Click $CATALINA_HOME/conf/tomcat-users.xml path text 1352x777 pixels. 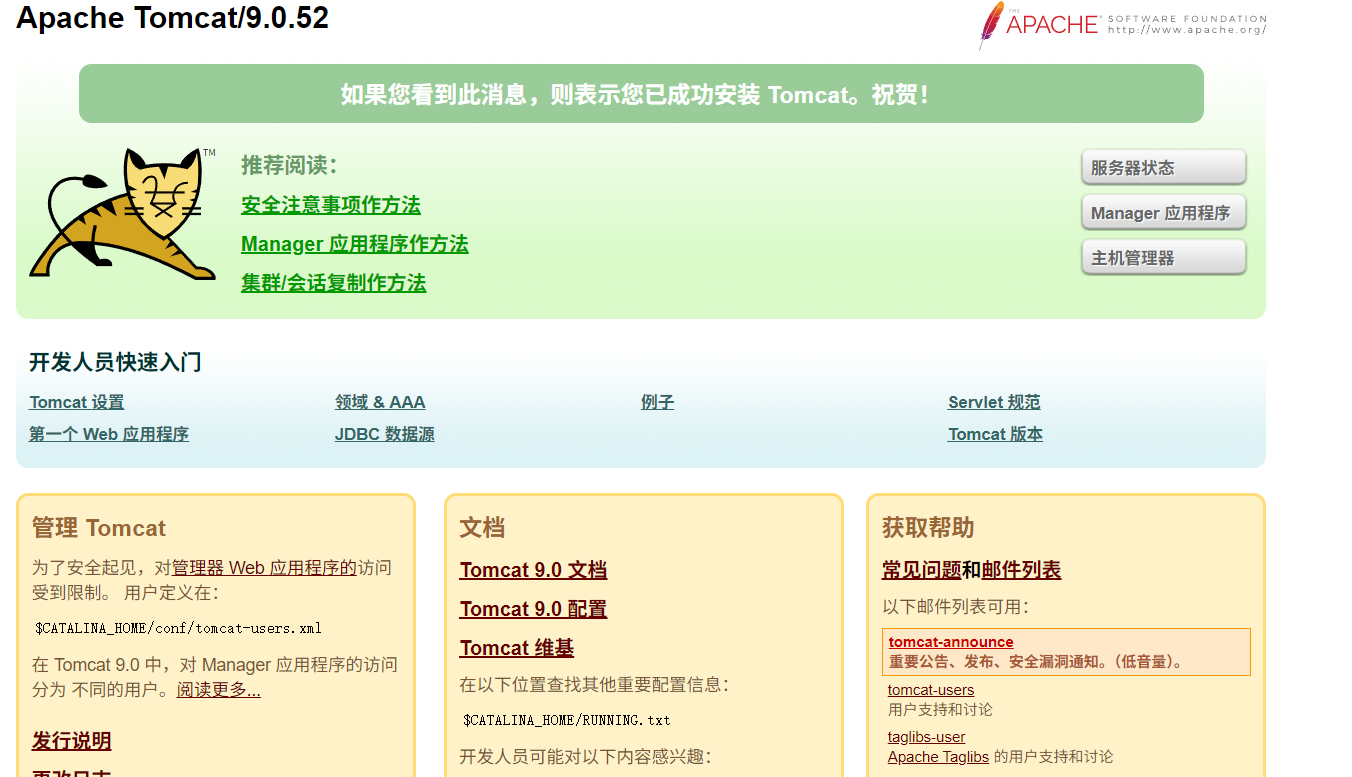coord(178,628)
